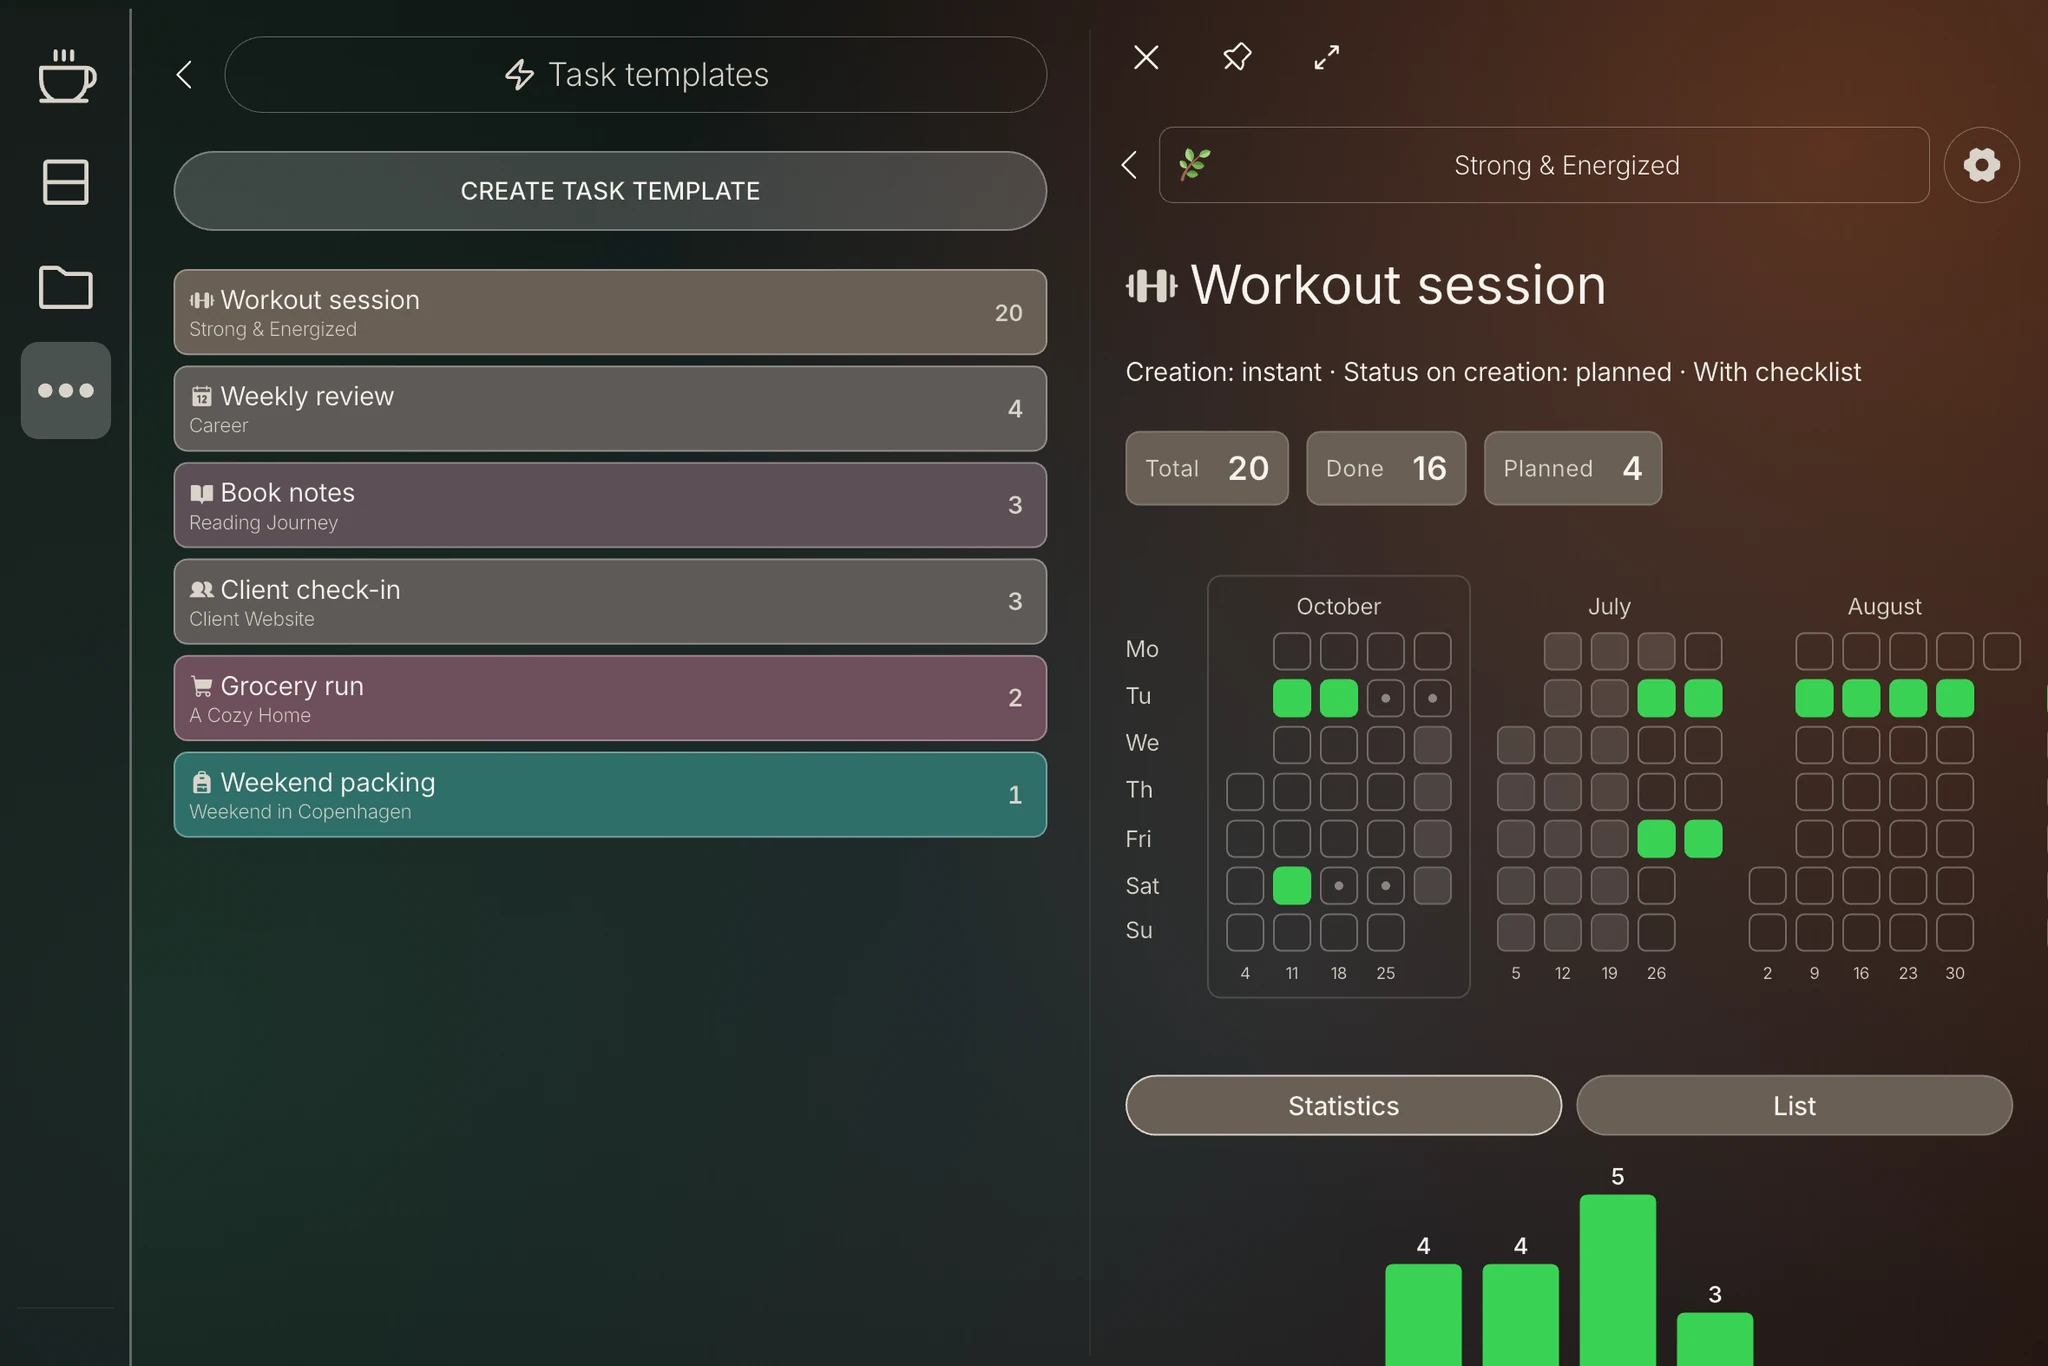This screenshot has width=2048, height=1366.
Task: Select the three-dots more menu in sidebar
Action: pos(66,390)
